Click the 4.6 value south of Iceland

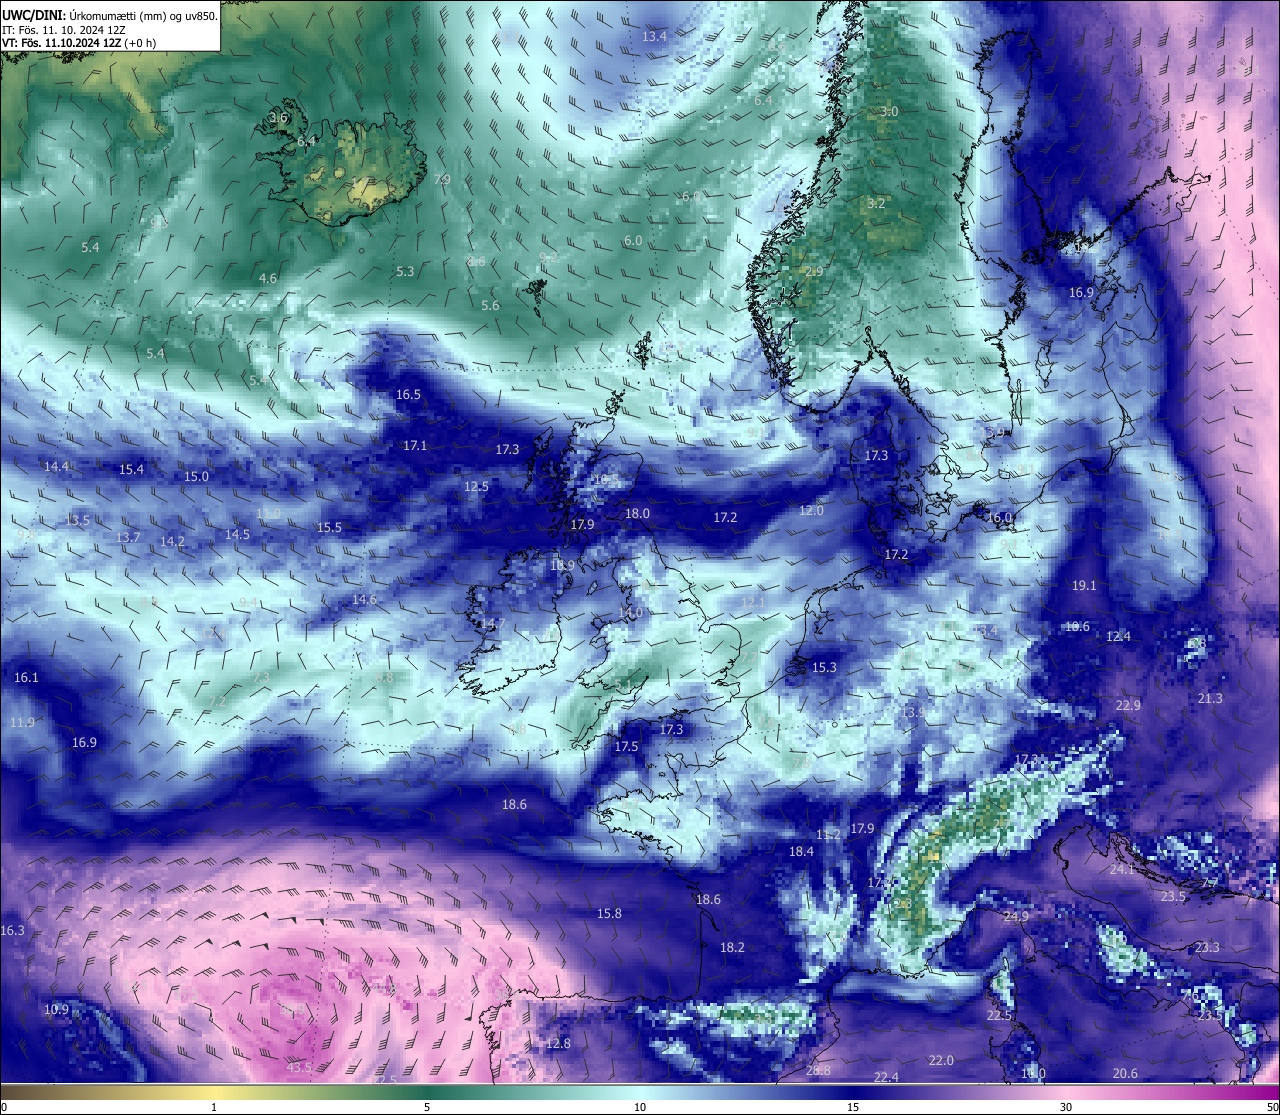coord(268,278)
